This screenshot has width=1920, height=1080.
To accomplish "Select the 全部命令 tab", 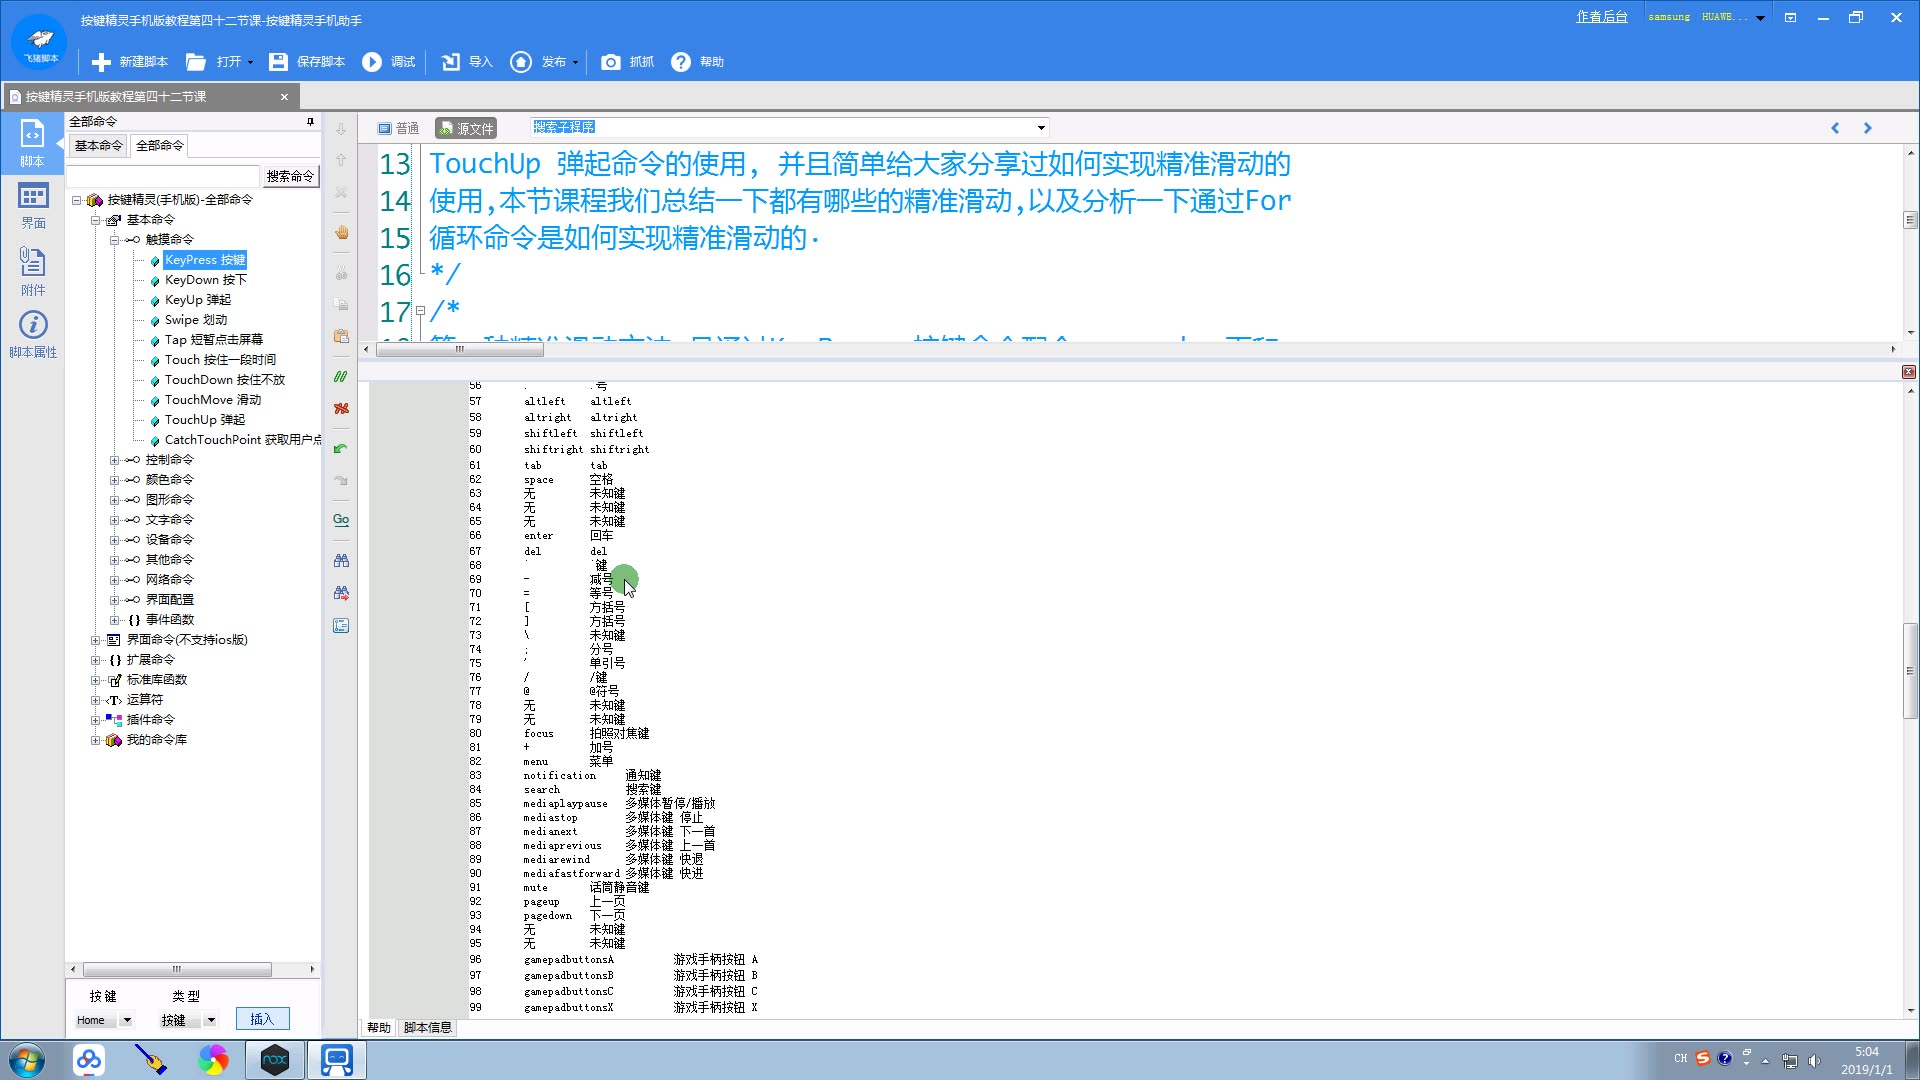I will point(160,146).
